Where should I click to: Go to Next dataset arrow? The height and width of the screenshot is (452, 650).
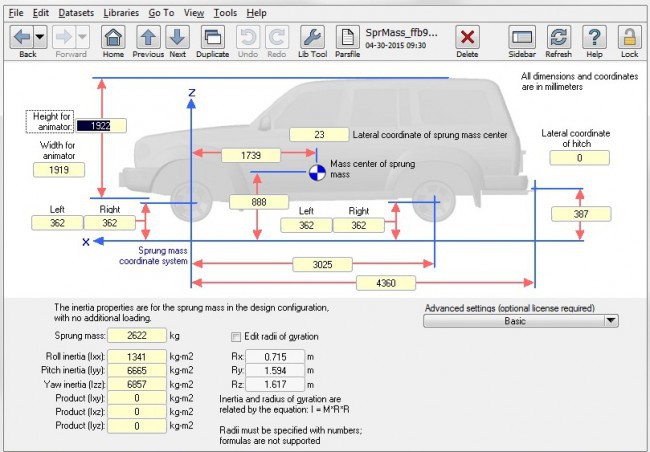coord(177,37)
